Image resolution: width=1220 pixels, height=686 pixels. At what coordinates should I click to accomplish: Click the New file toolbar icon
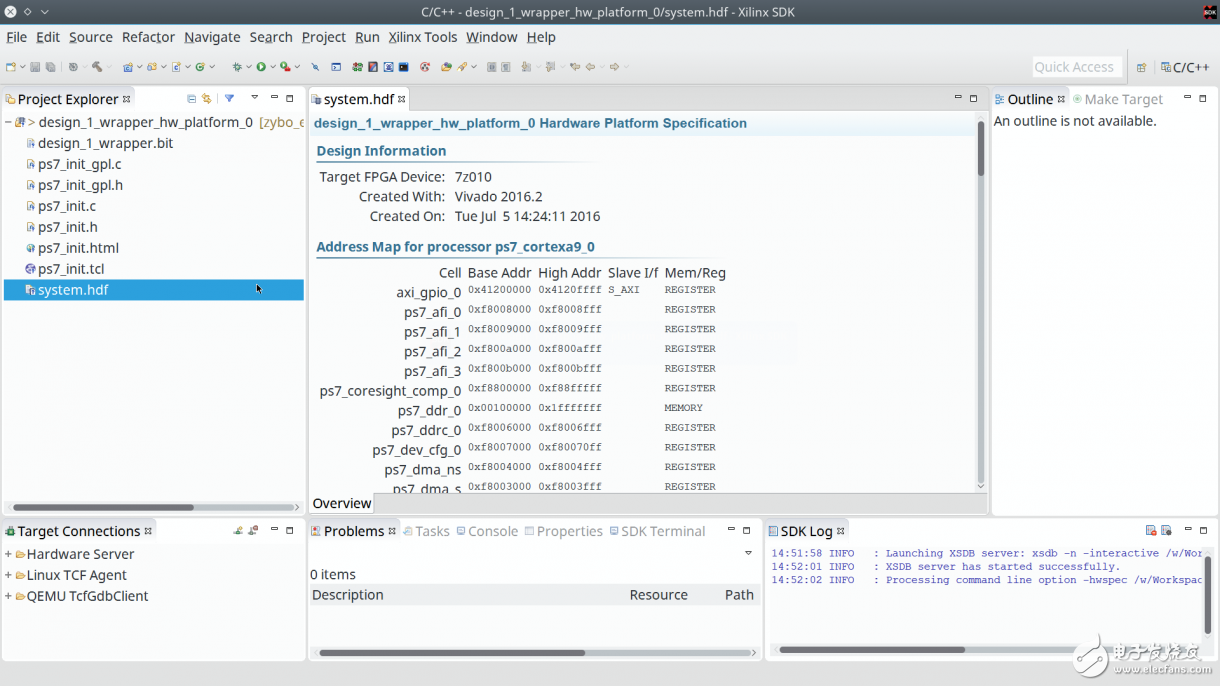click(x=11, y=67)
